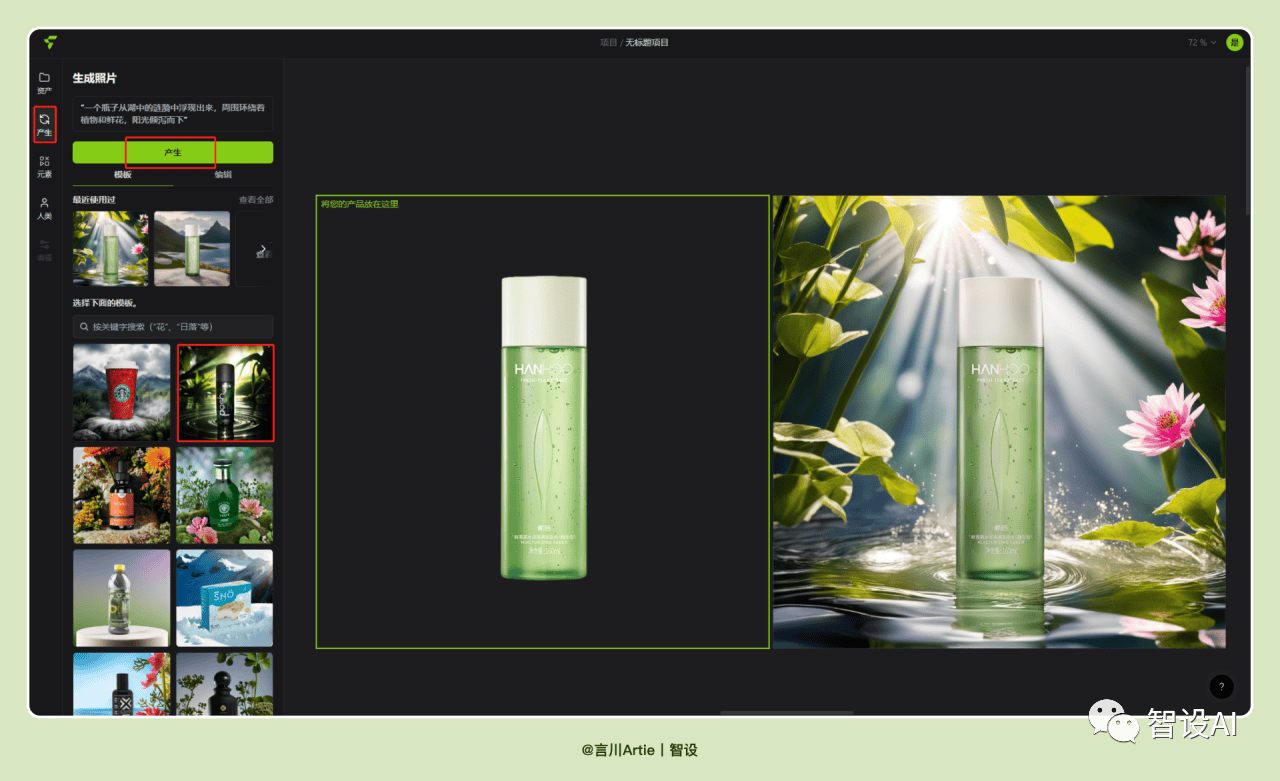The height and width of the screenshot is (781, 1280).
Task: Click the prompt description text box
Action: point(173,113)
